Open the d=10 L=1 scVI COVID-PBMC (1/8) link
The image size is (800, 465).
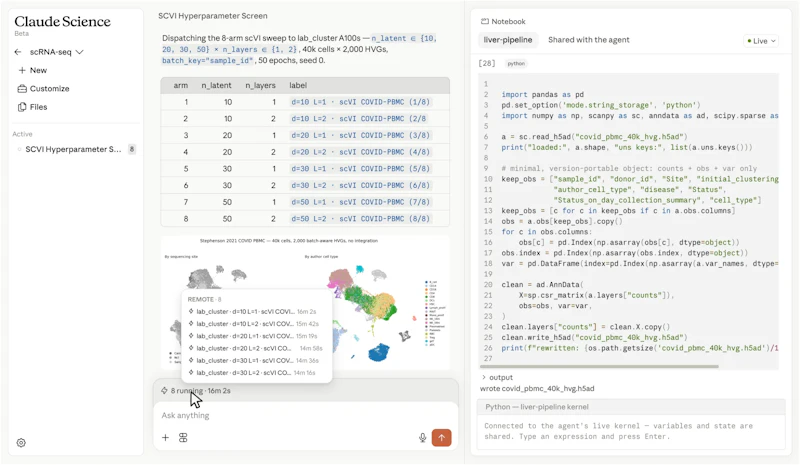361,102
